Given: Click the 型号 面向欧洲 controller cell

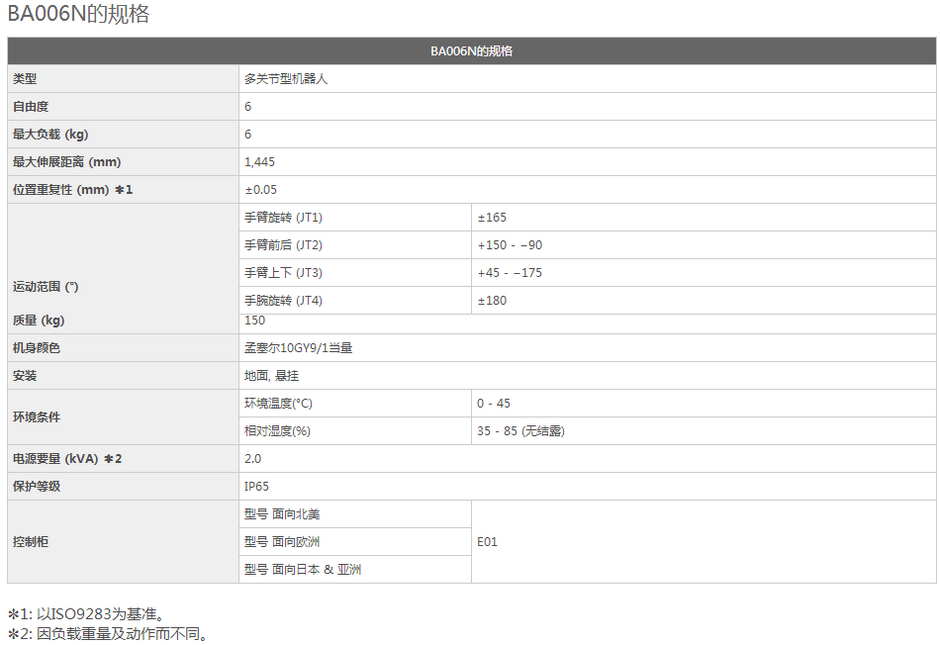Looking at the screenshot, I should [x=296, y=542].
